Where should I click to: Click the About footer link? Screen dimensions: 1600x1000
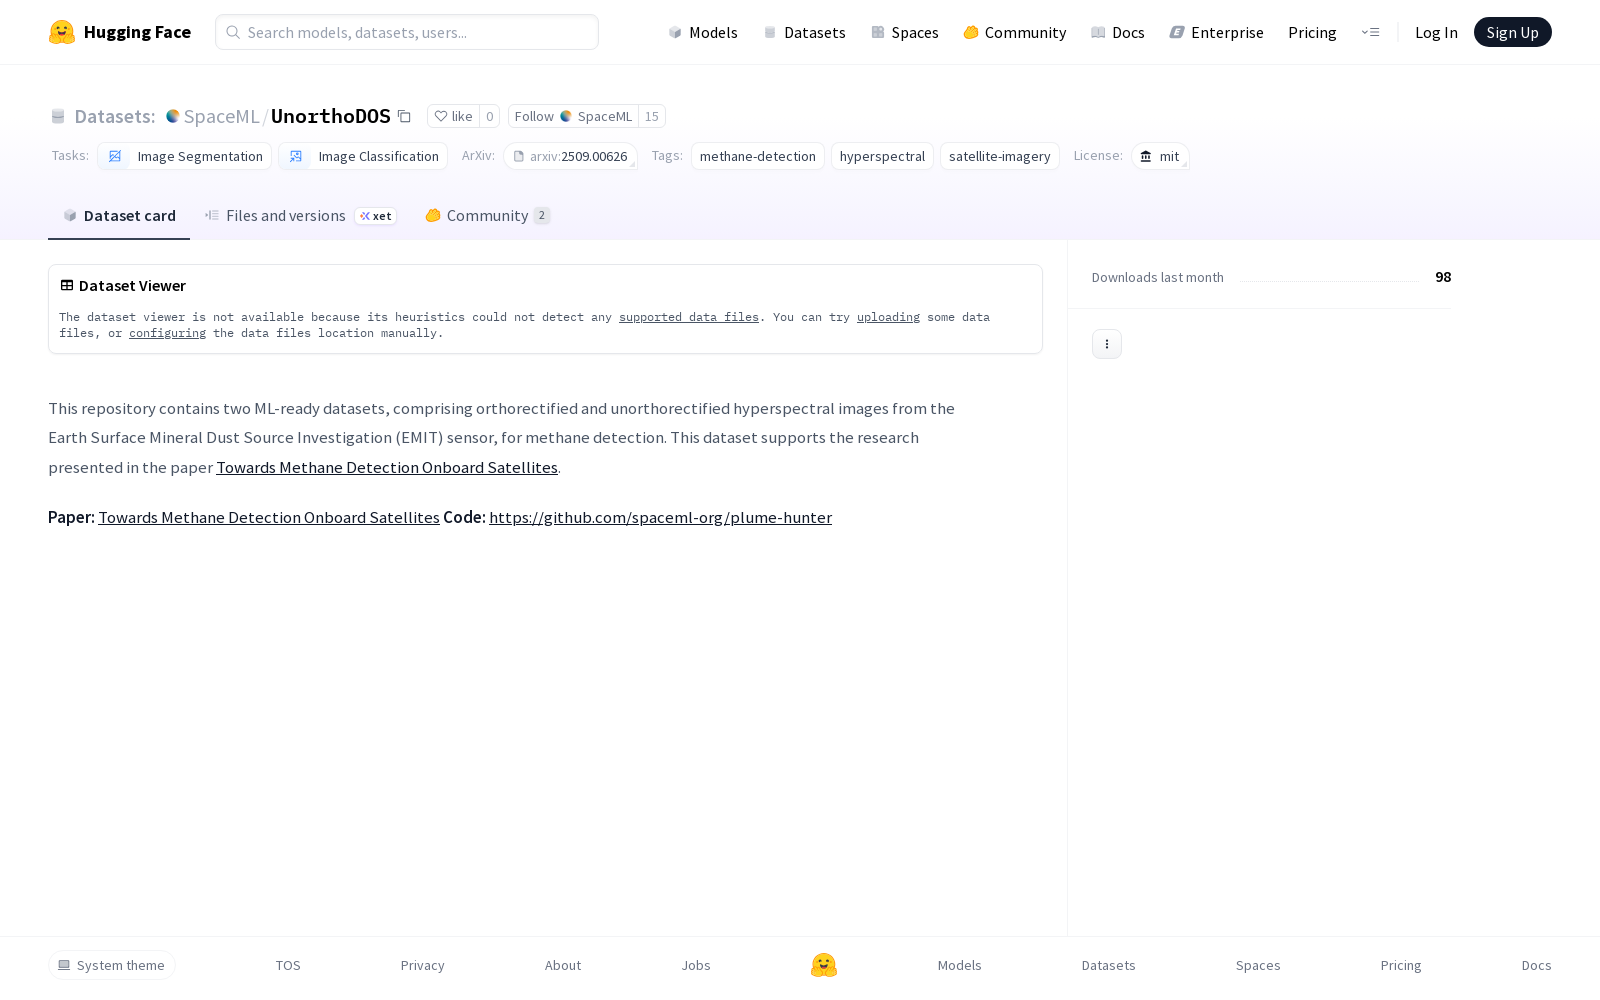tap(563, 965)
